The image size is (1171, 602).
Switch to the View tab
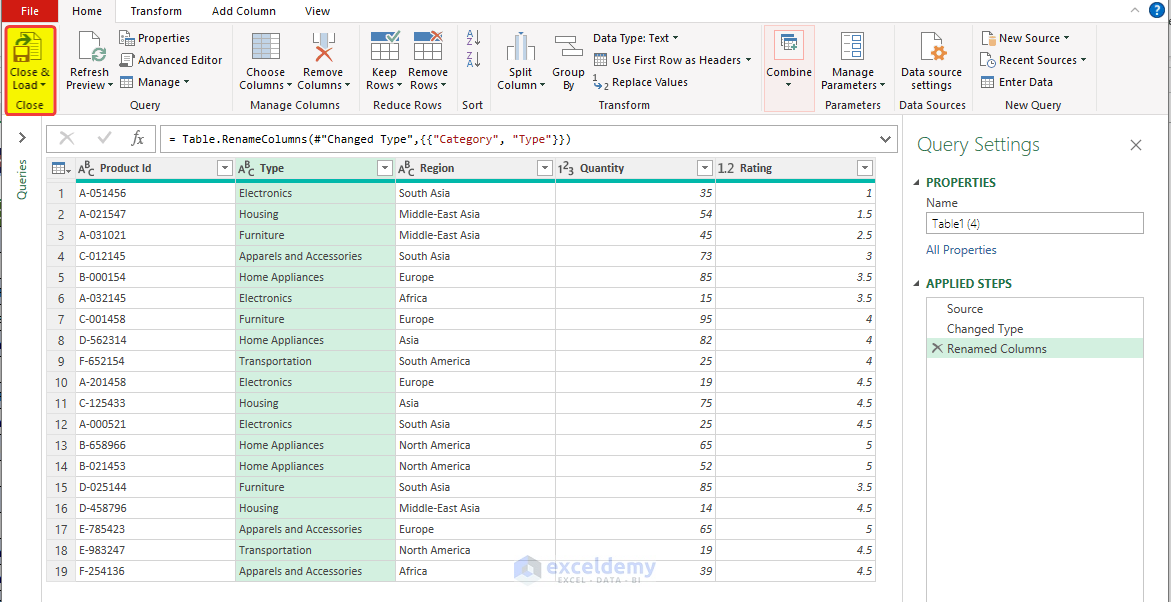(317, 11)
